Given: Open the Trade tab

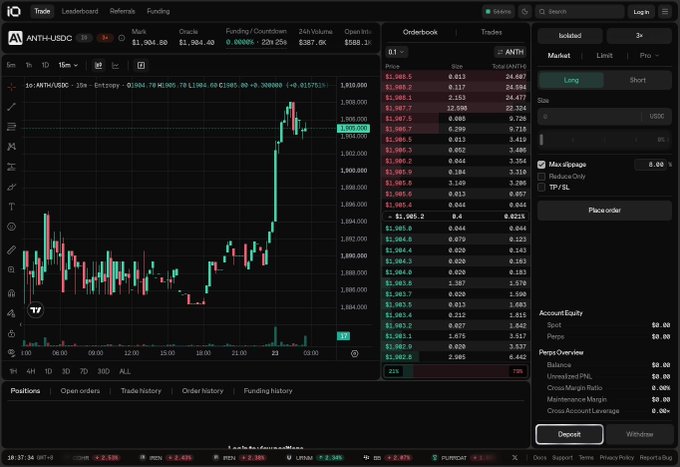Looking at the screenshot, I should click(x=42, y=11).
